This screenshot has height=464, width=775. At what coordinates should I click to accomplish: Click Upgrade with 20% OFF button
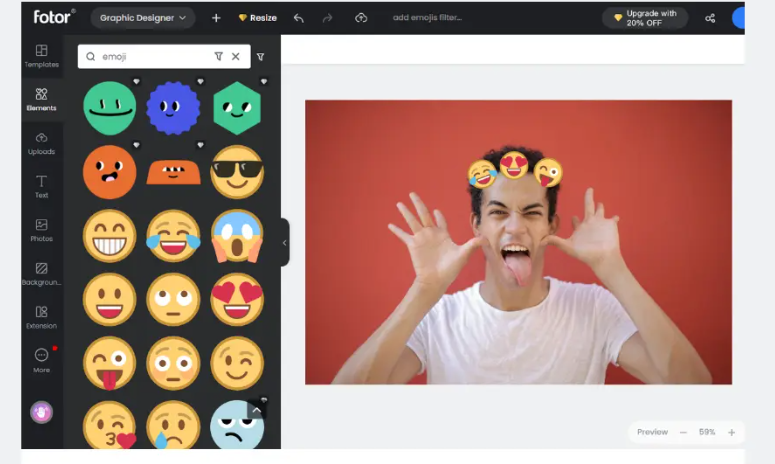tap(645, 18)
